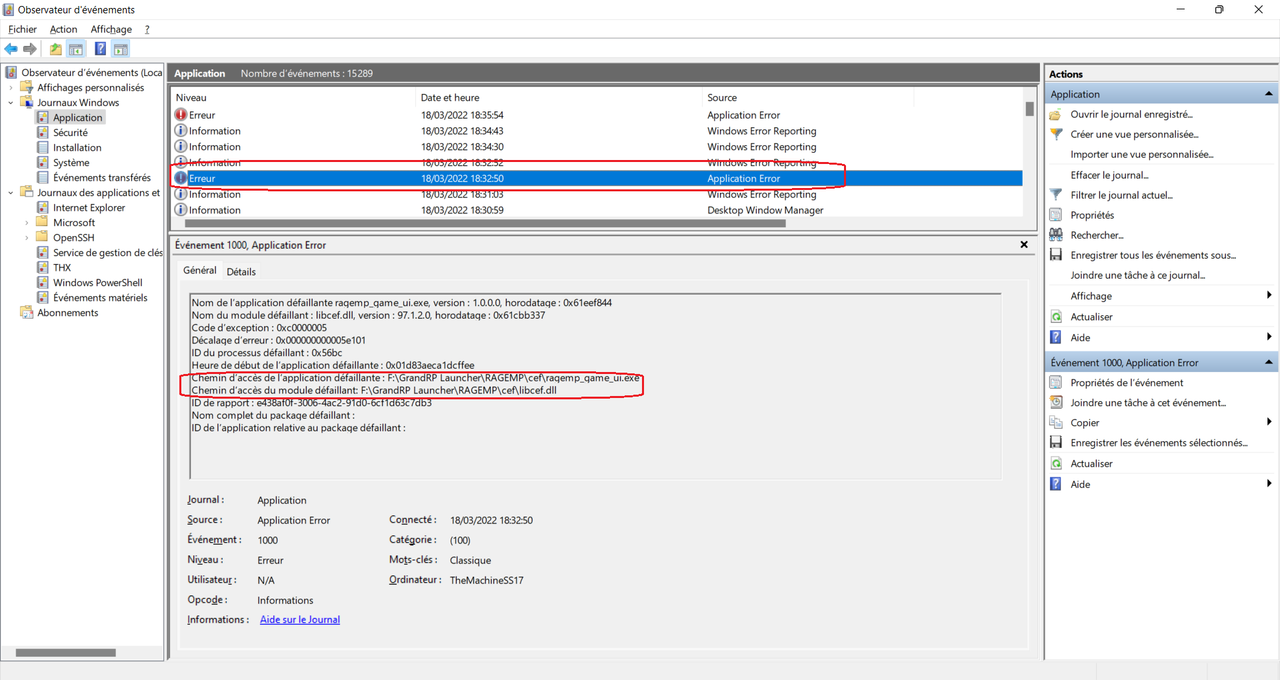Viewport: 1280px width, 680px height.
Task: Click red error icon of 18:35:54 event
Action: coord(181,115)
